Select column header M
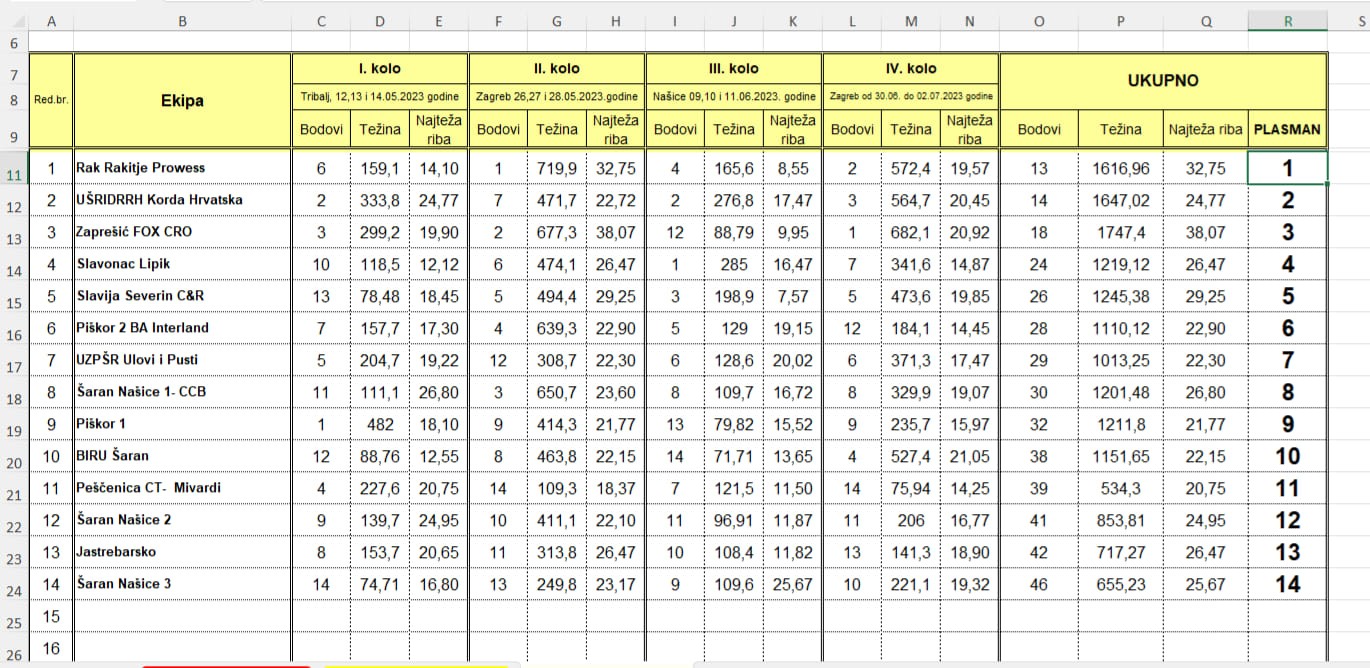This screenshot has width=1370, height=668. tap(911, 22)
